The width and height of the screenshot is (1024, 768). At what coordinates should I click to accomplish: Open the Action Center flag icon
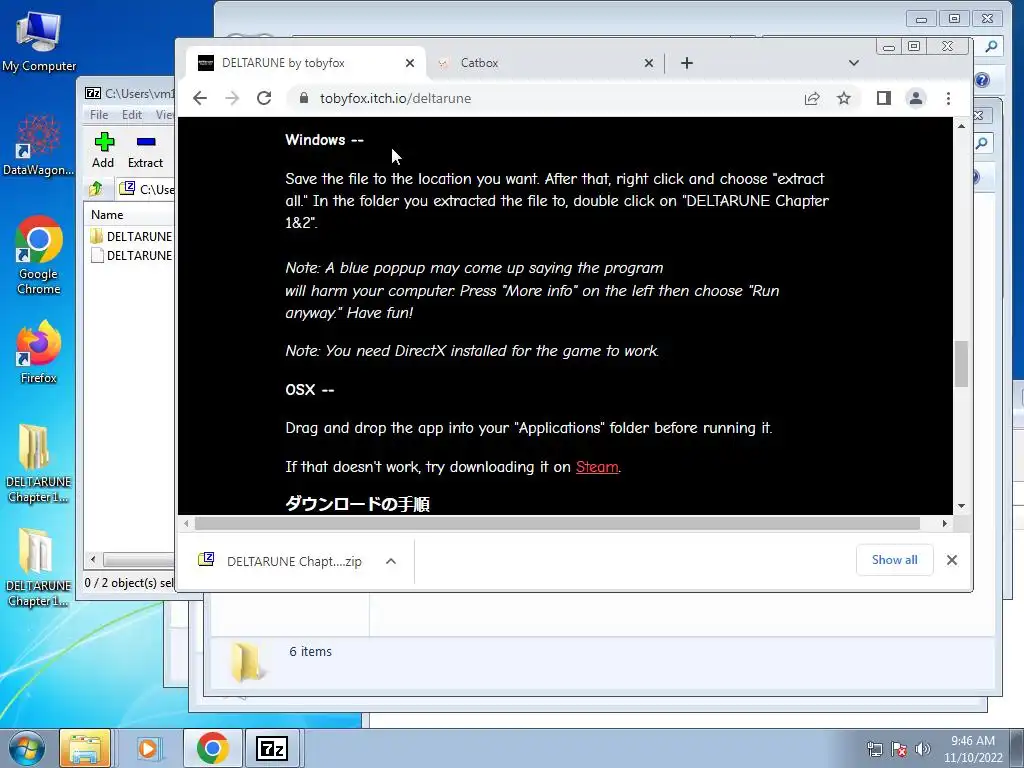pyautogui.click(x=899, y=748)
